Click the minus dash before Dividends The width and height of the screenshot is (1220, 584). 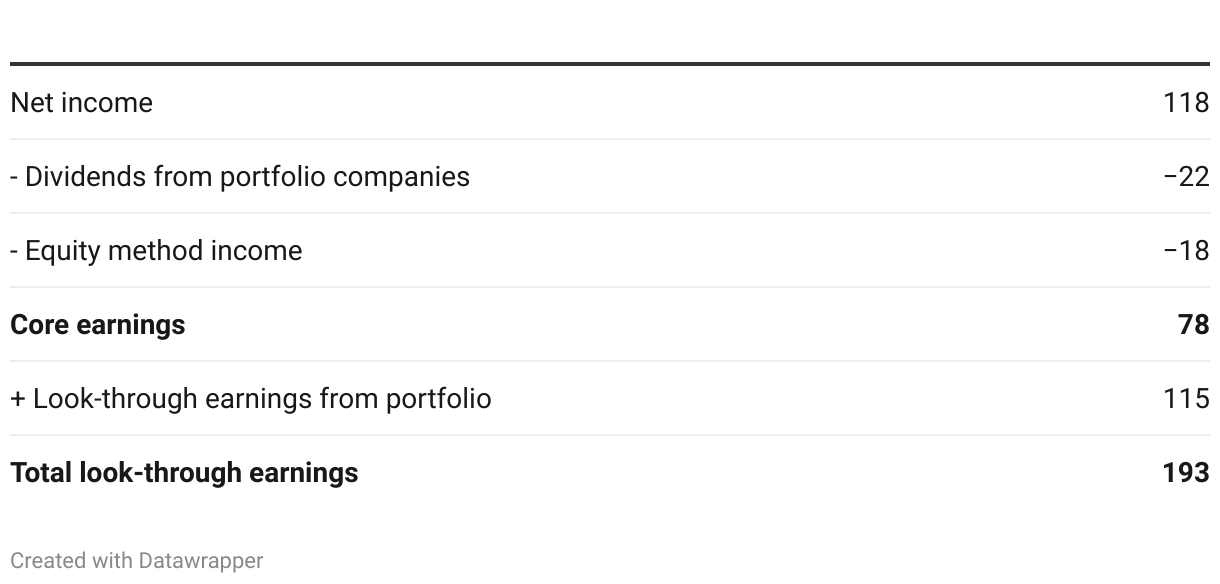14,177
